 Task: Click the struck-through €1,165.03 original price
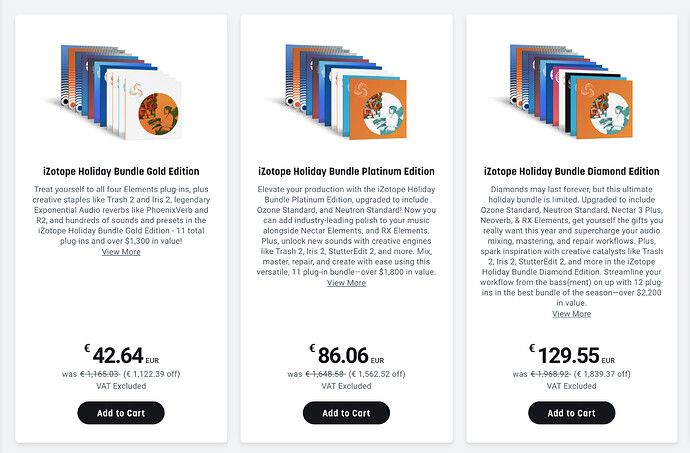pos(99,374)
